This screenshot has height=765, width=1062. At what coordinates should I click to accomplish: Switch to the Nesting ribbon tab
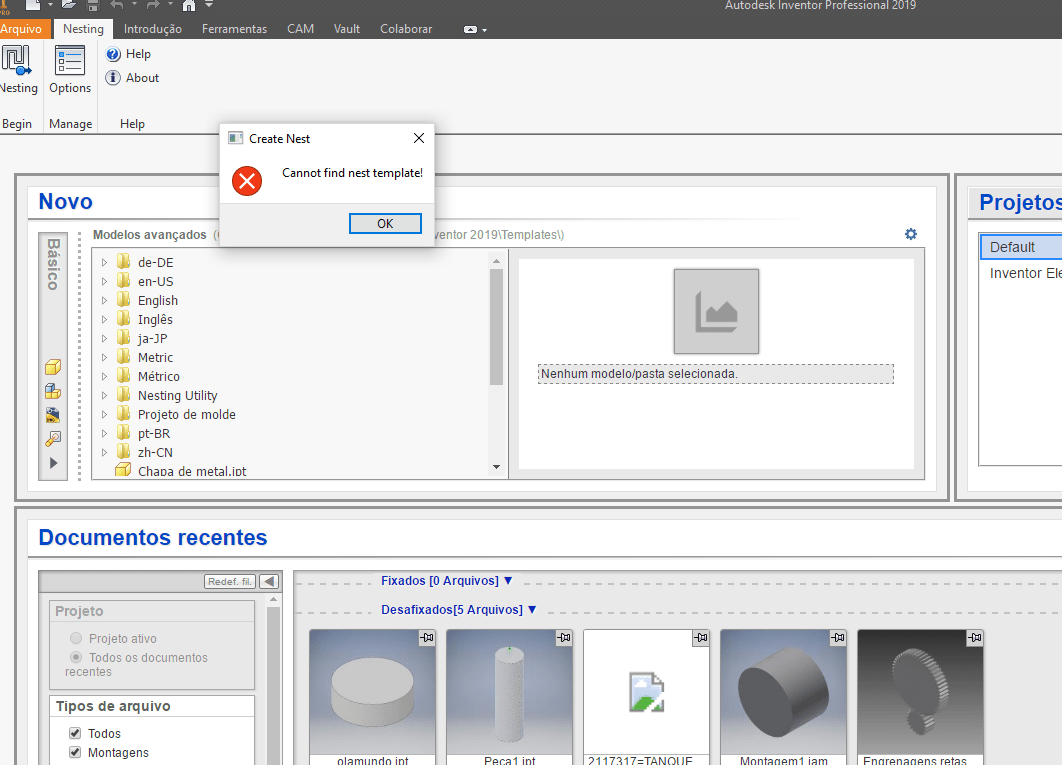point(83,28)
